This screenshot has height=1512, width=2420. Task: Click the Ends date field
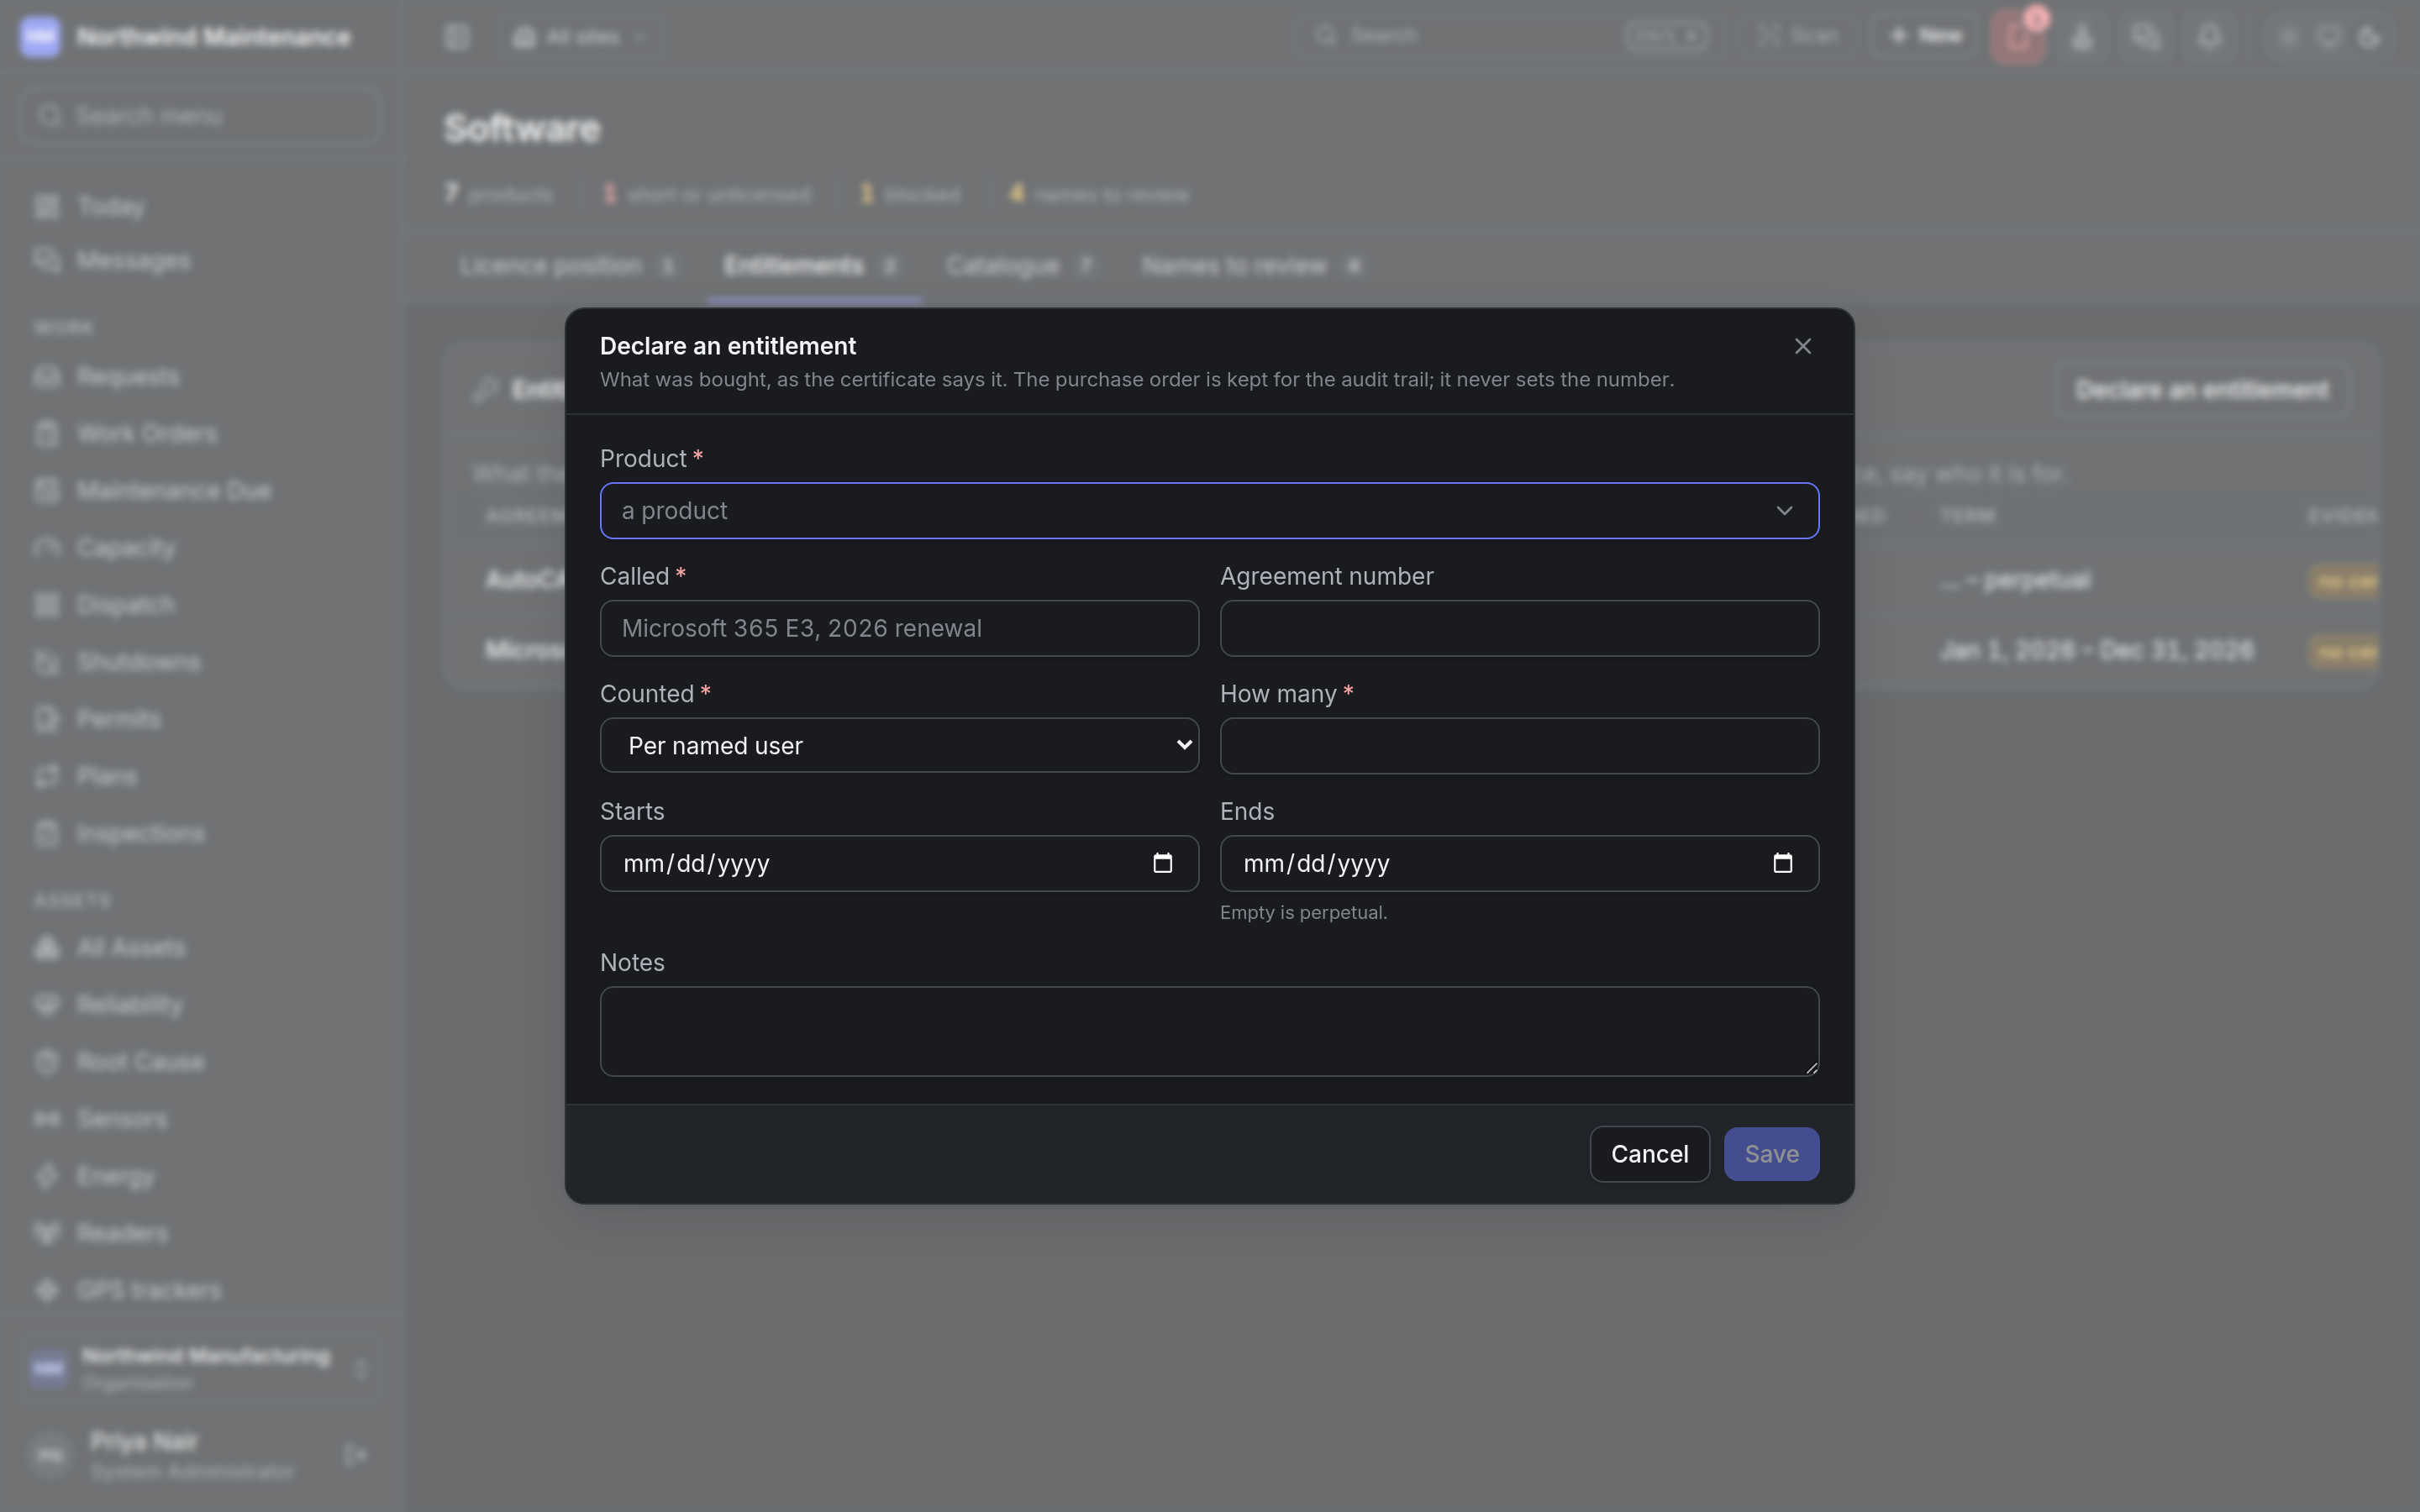[1519, 863]
